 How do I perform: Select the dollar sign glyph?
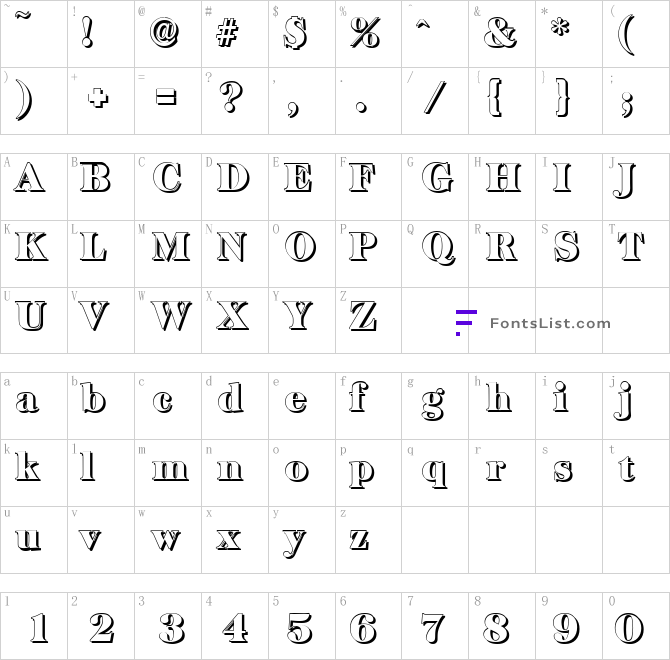[295, 33]
